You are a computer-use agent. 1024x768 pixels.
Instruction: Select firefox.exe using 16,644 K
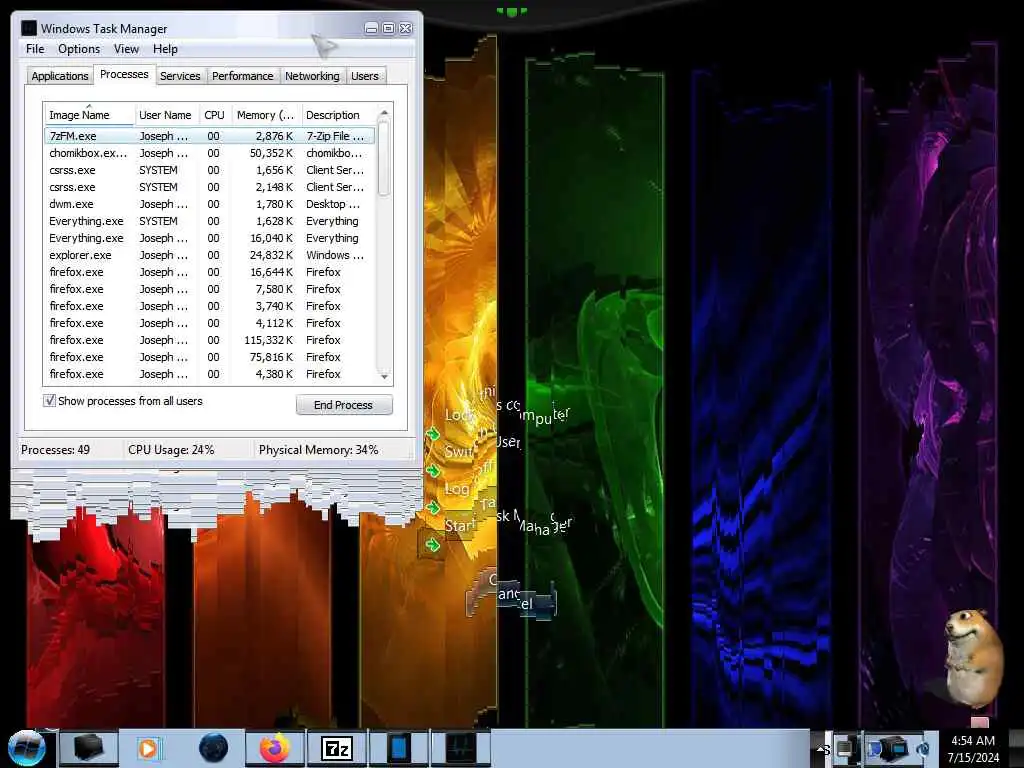(x=210, y=272)
